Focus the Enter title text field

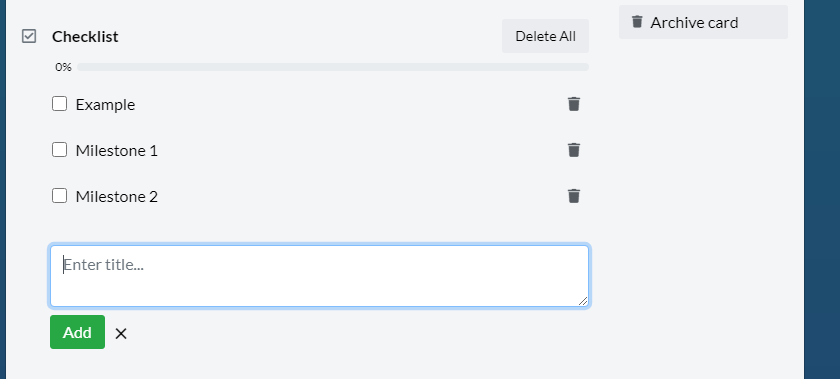point(320,276)
